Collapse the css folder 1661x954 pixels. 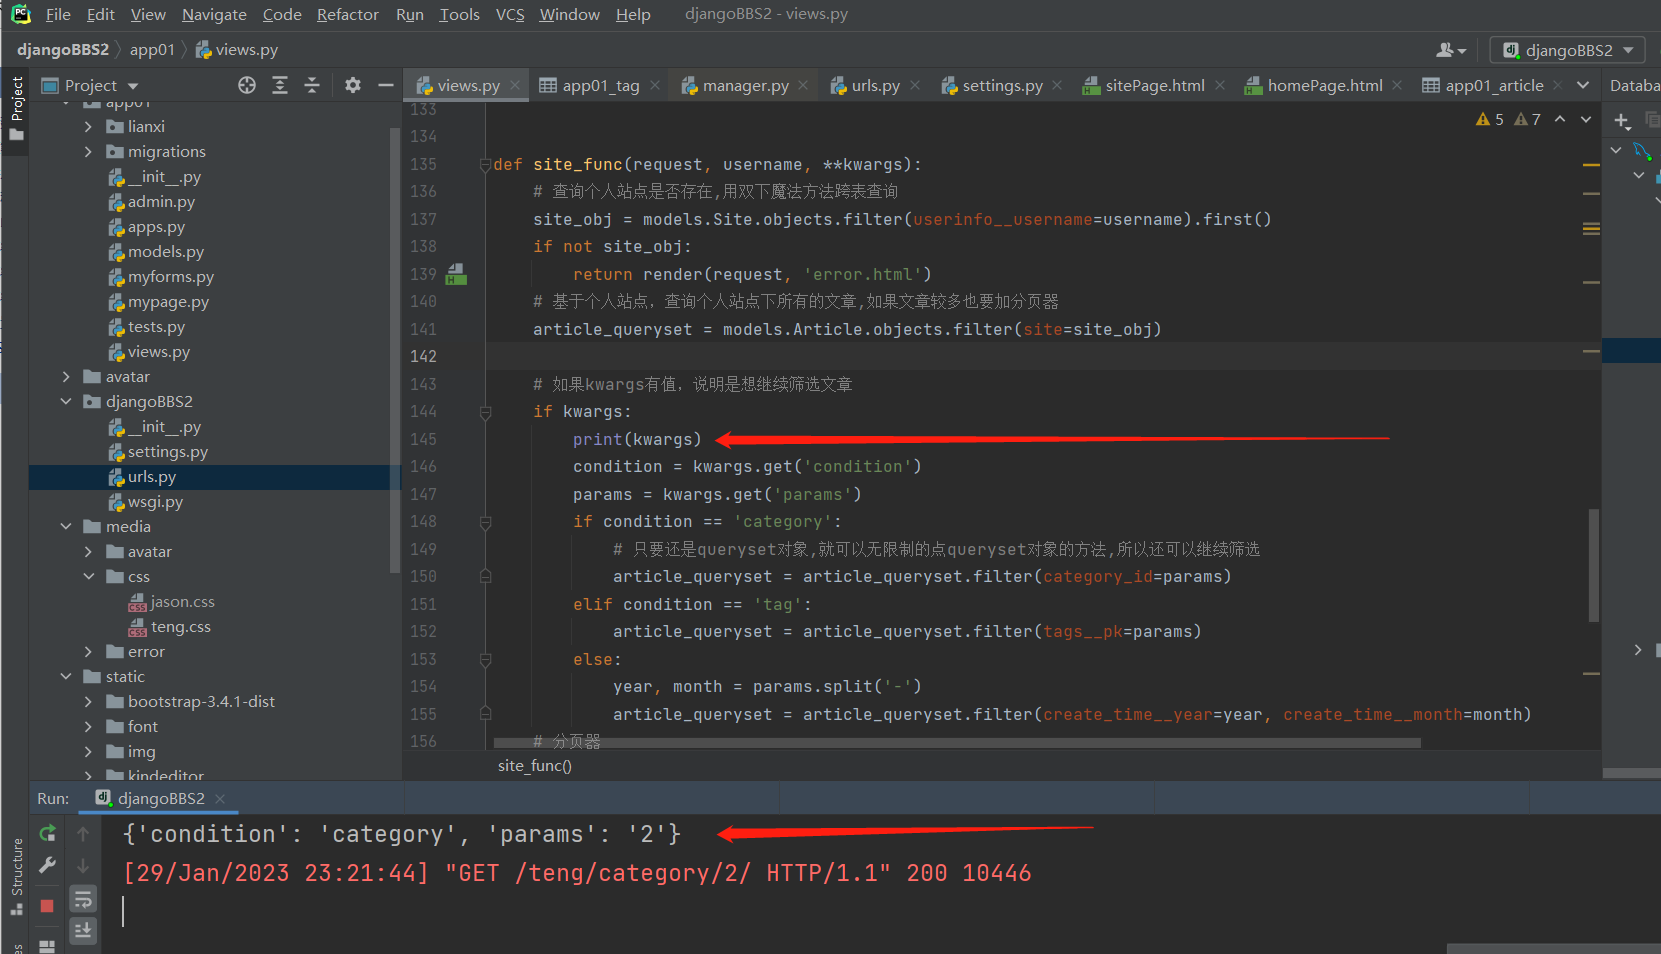click(88, 577)
